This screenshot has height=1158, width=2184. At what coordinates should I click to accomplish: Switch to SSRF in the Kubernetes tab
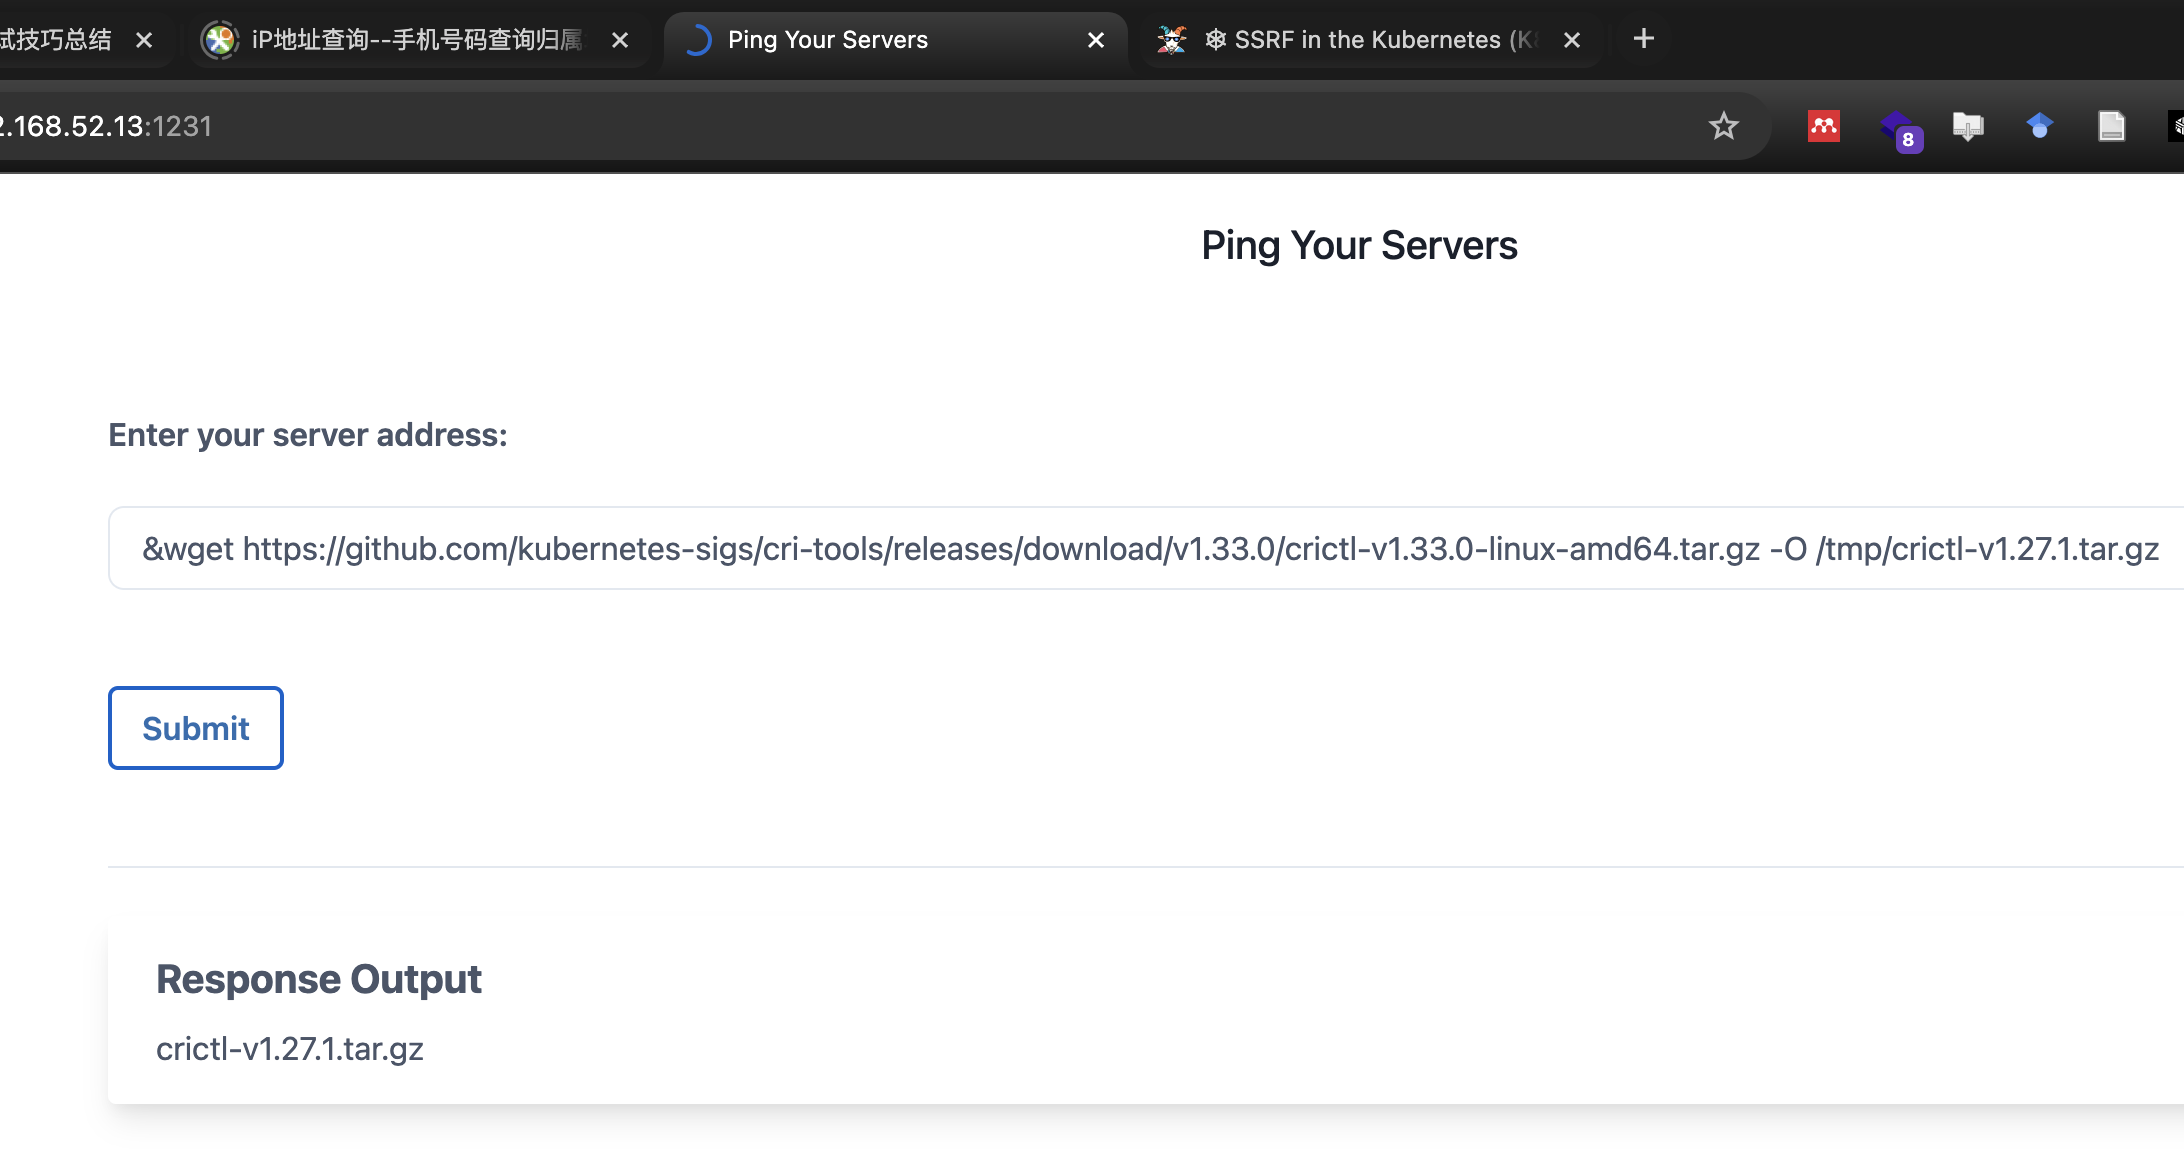1370,40
